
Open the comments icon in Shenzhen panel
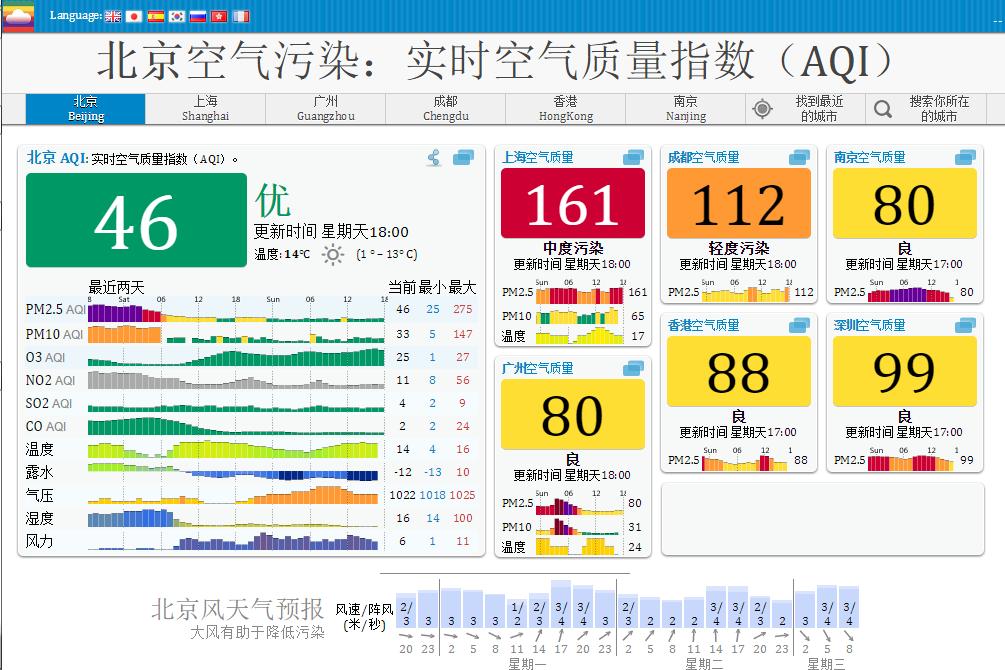965,326
